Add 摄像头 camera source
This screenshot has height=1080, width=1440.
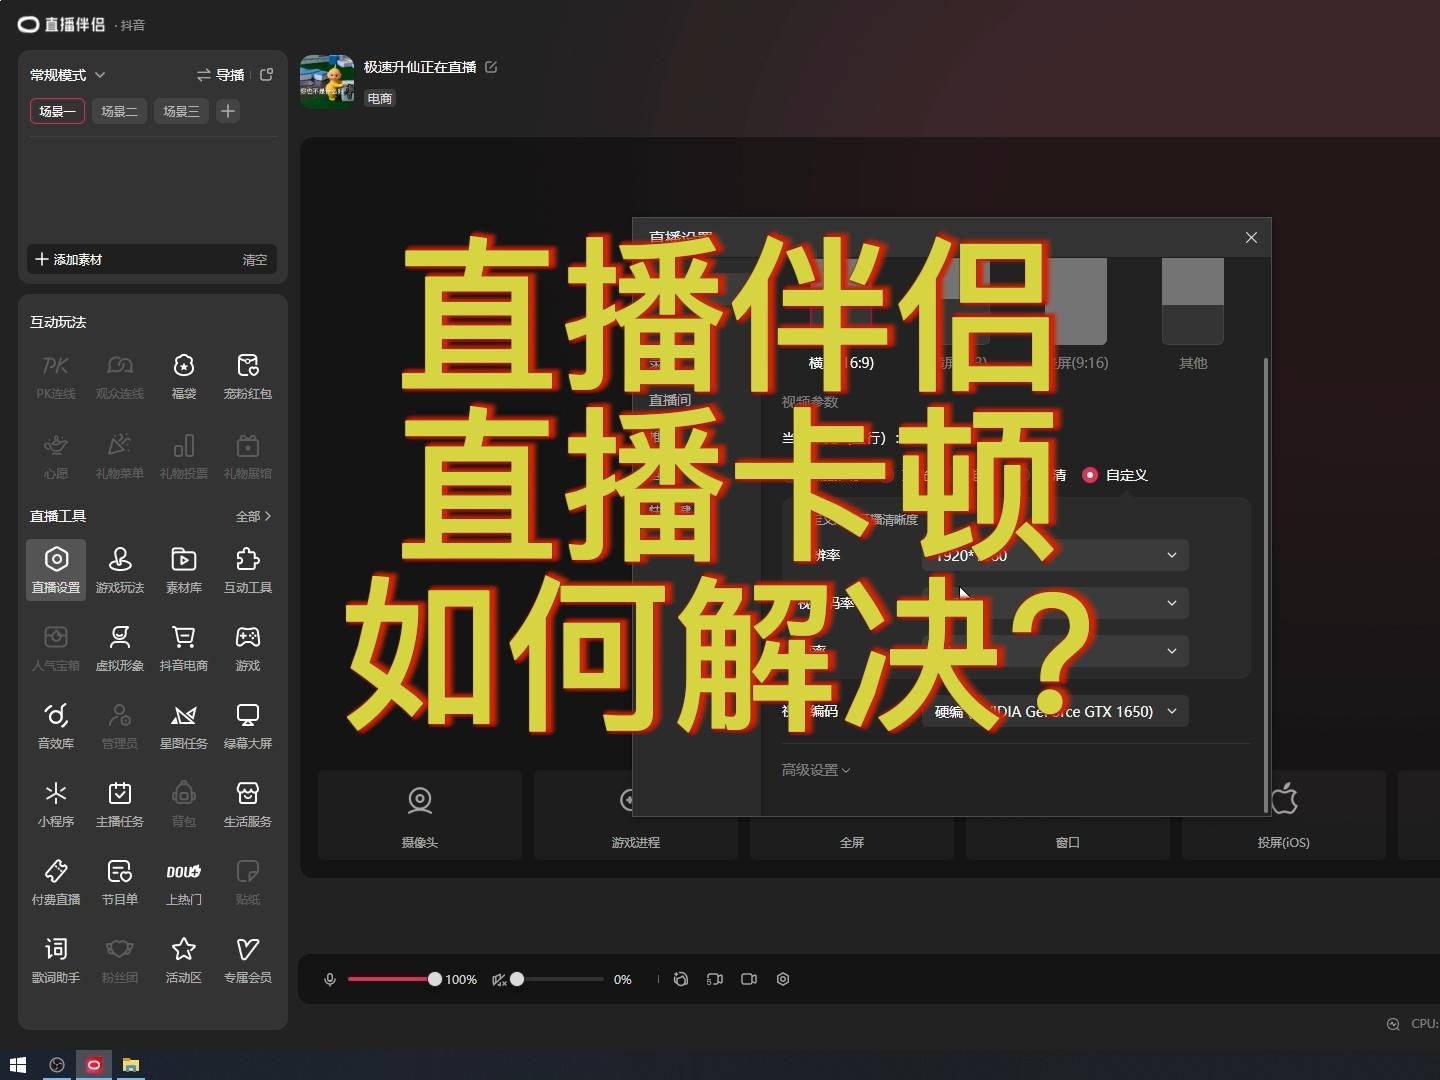420,815
